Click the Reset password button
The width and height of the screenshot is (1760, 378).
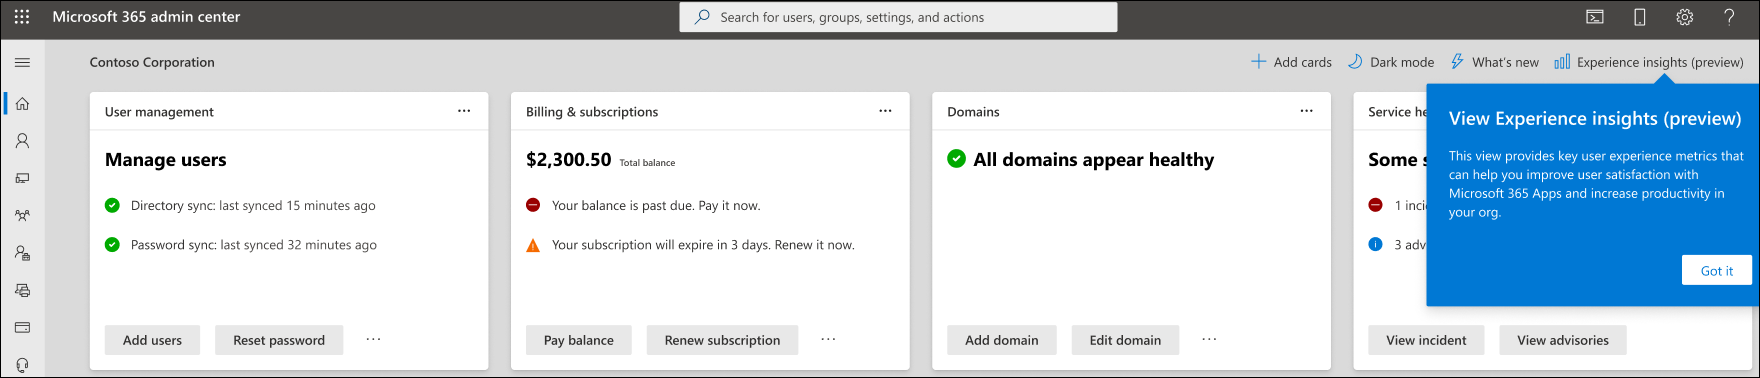[x=279, y=340]
